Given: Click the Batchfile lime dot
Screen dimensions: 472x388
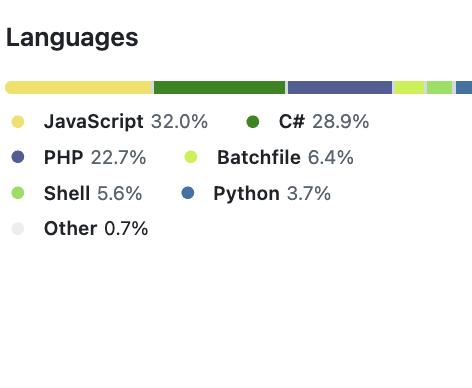Looking at the screenshot, I should pos(191,157).
